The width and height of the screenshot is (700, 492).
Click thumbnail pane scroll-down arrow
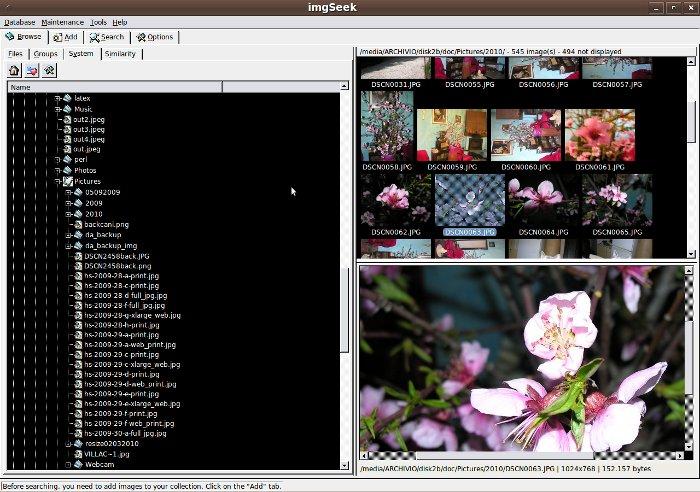[x=691, y=254]
